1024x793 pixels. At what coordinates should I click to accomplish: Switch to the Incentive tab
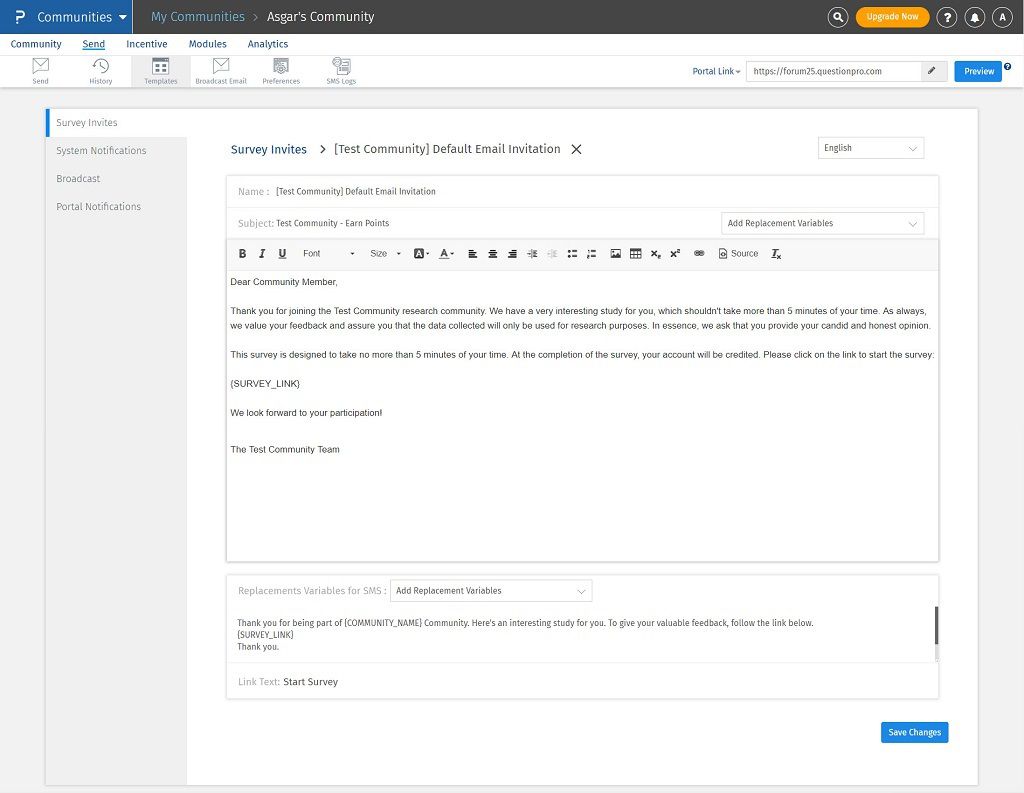point(147,44)
